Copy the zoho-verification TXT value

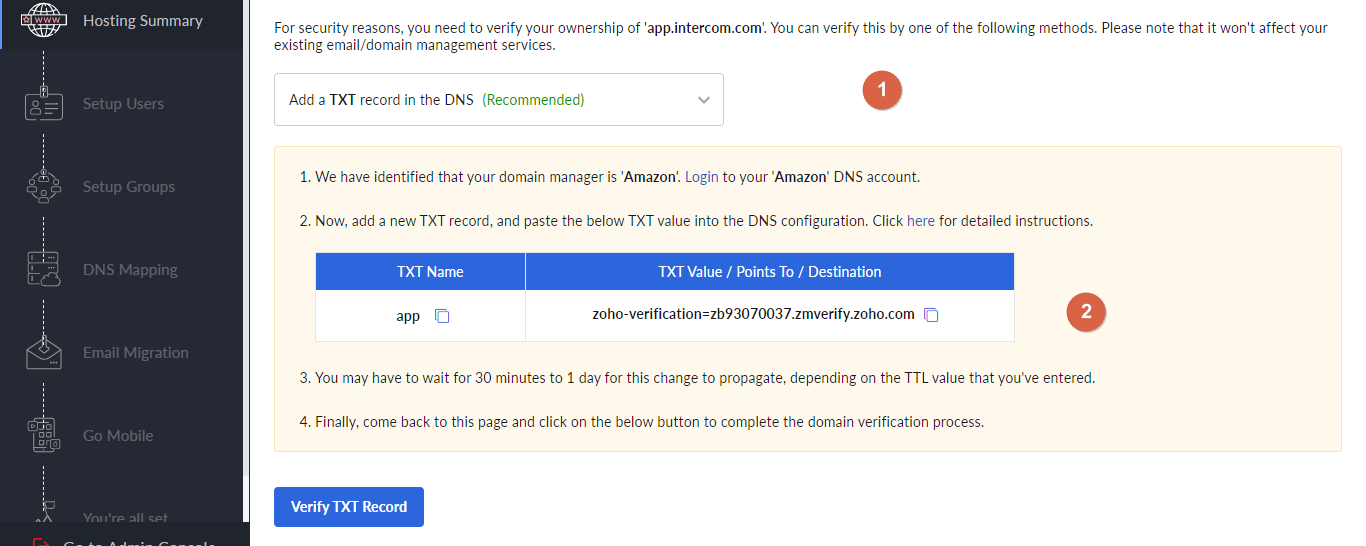(931, 315)
